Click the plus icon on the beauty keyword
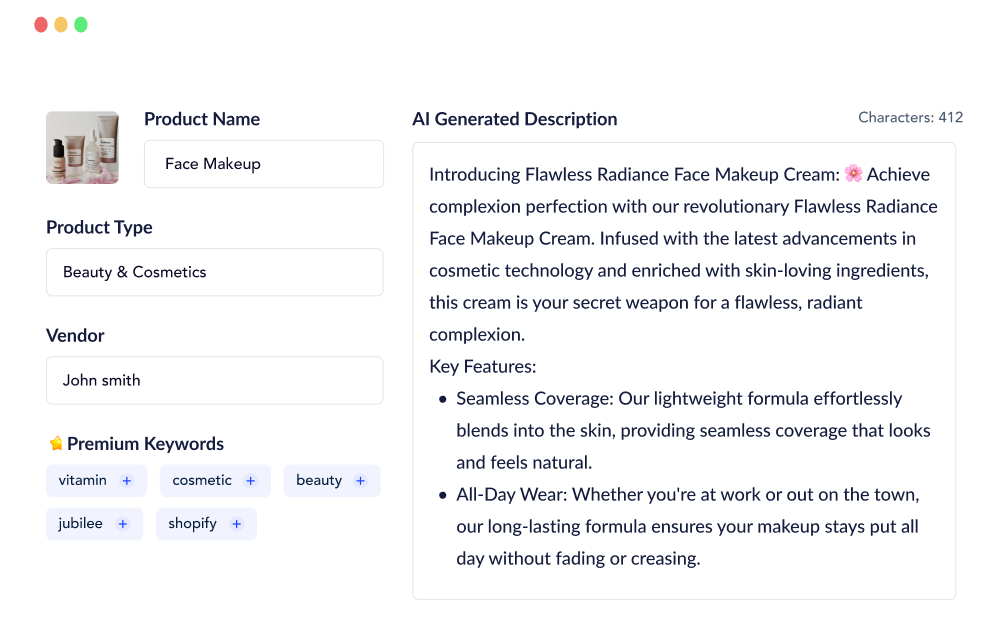The width and height of the screenshot is (1001, 630). click(x=358, y=480)
